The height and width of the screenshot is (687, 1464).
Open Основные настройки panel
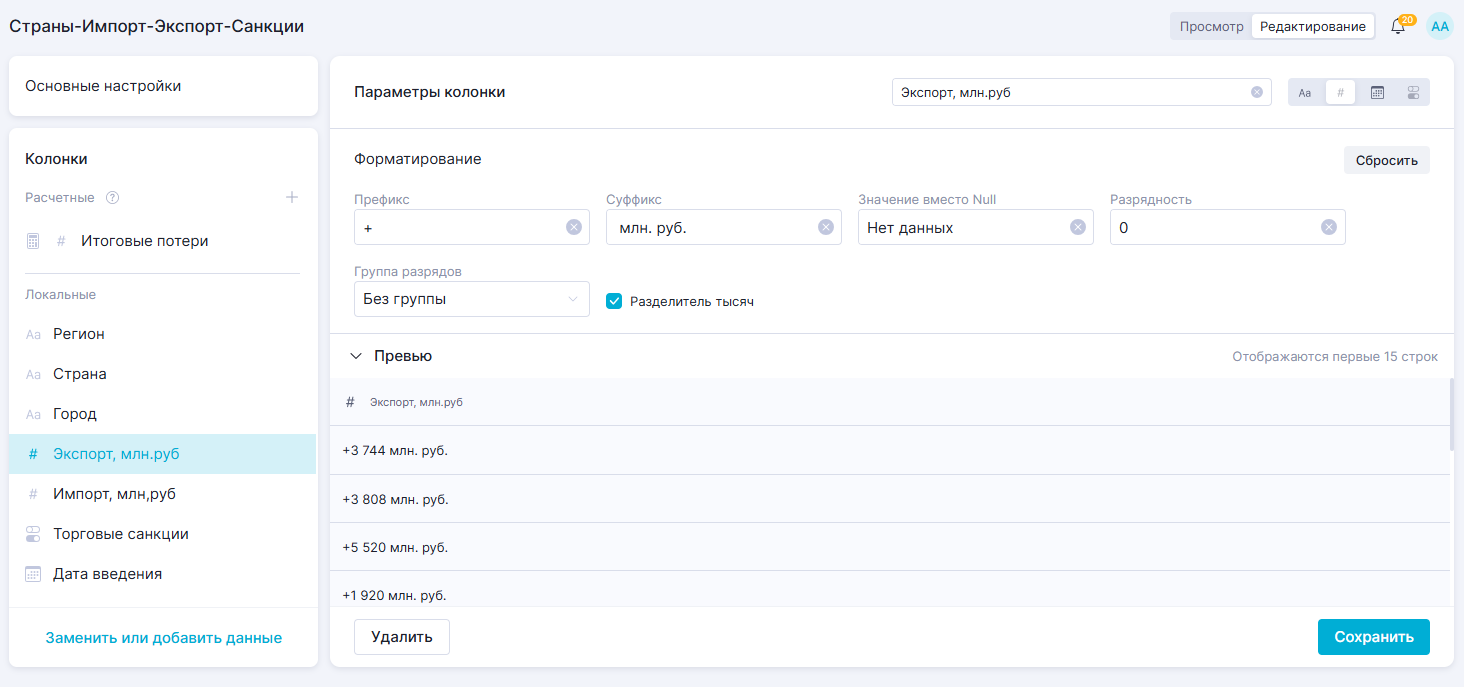[x=163, y=86]
